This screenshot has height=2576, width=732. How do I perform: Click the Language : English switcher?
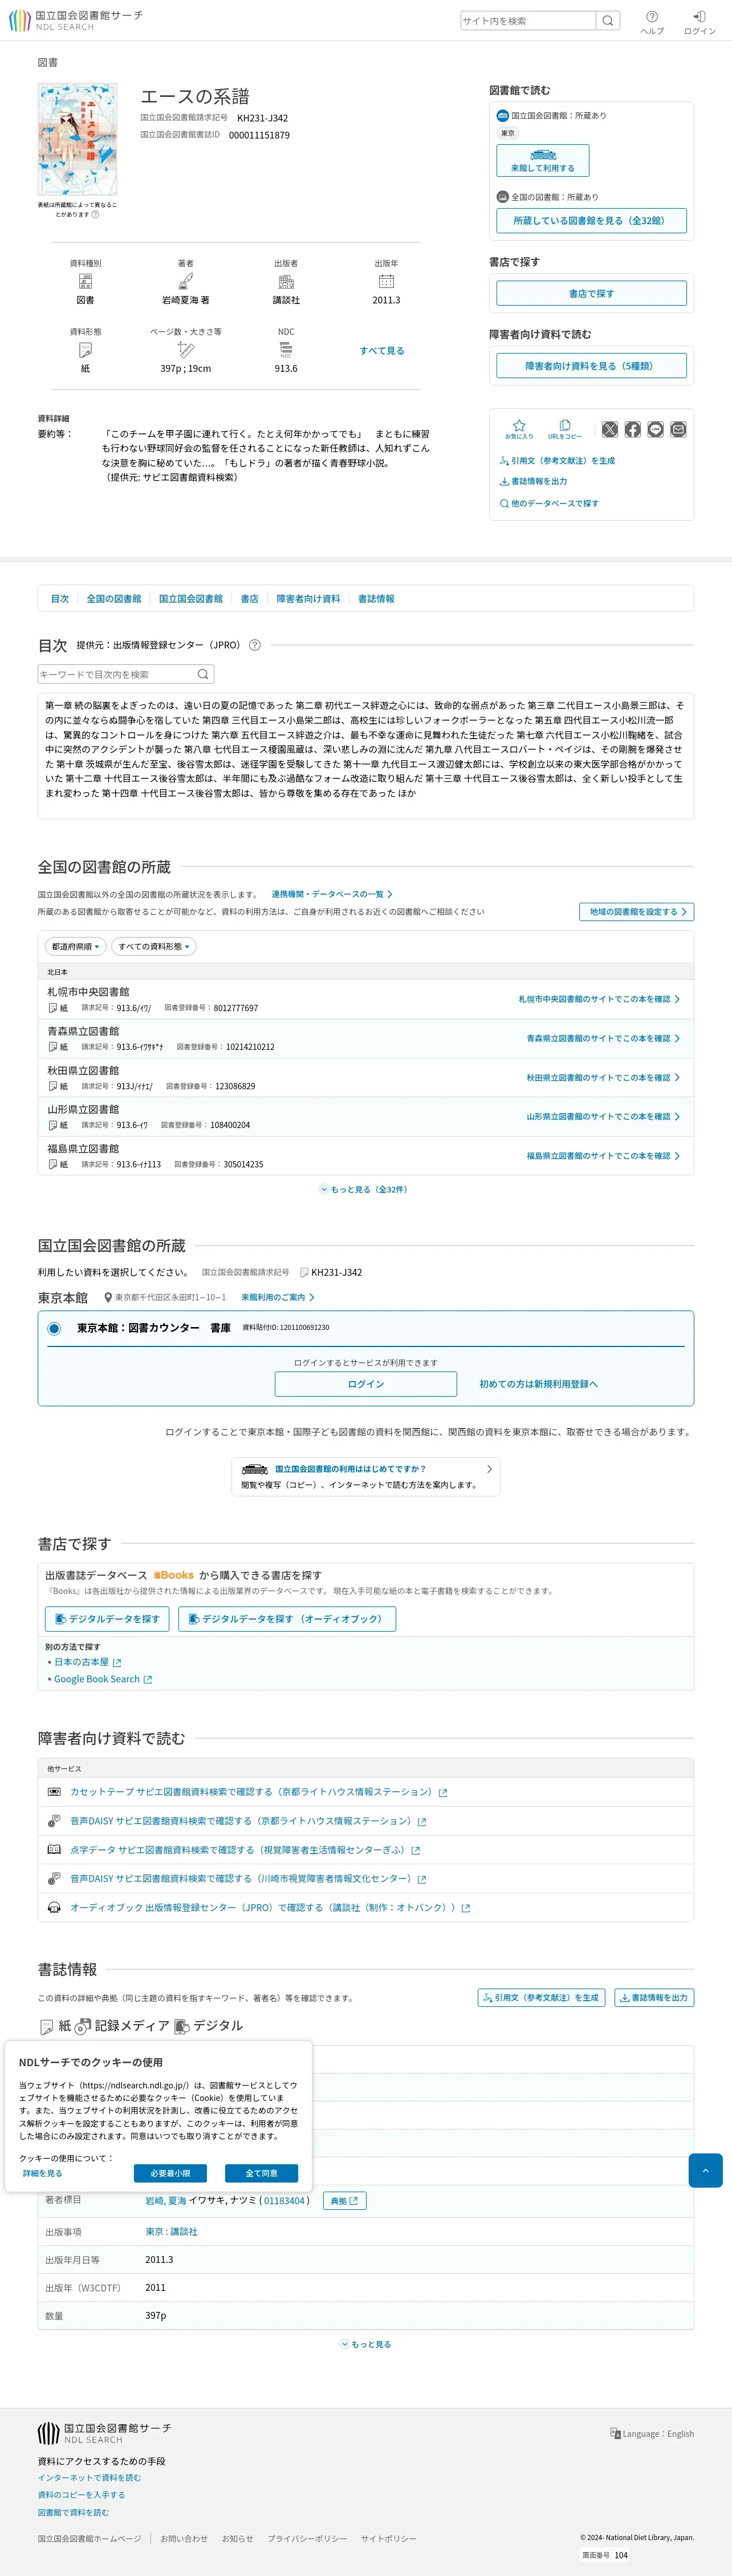click(x=652, y=2433)
